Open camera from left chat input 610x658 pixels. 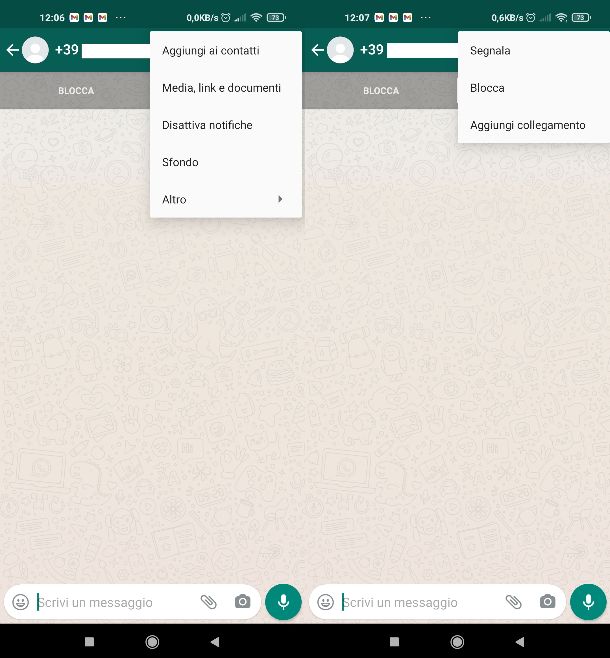(242, 602)
